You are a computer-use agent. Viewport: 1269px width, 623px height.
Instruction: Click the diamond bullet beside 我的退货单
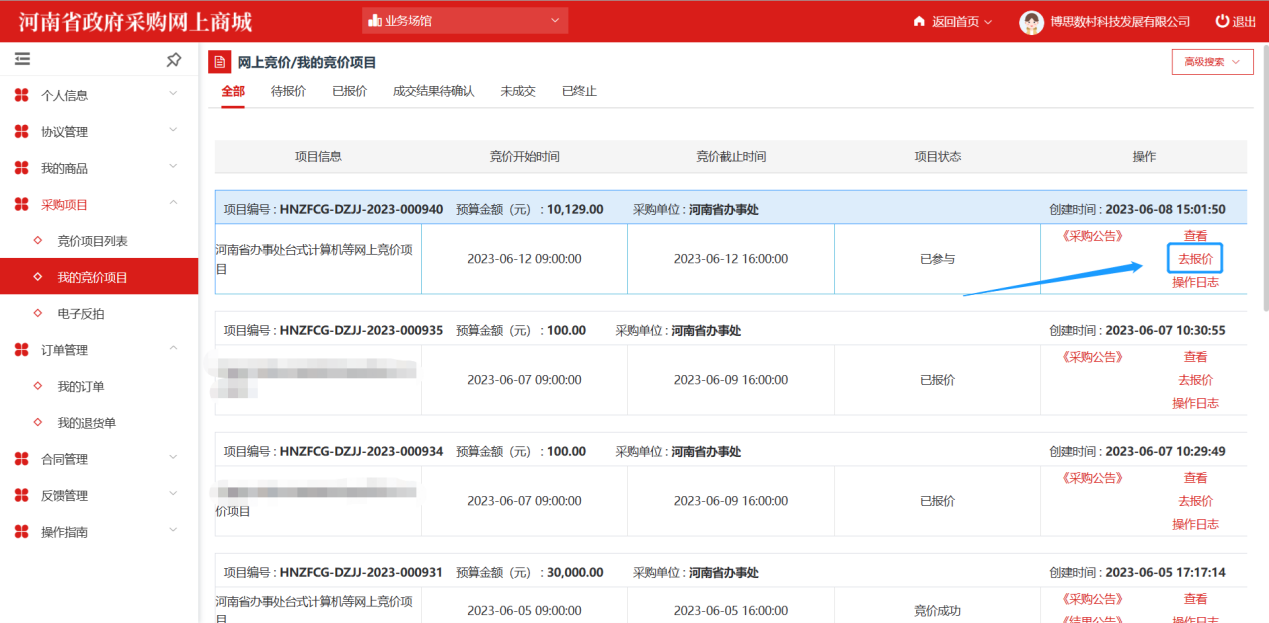(x=38, y=423)
